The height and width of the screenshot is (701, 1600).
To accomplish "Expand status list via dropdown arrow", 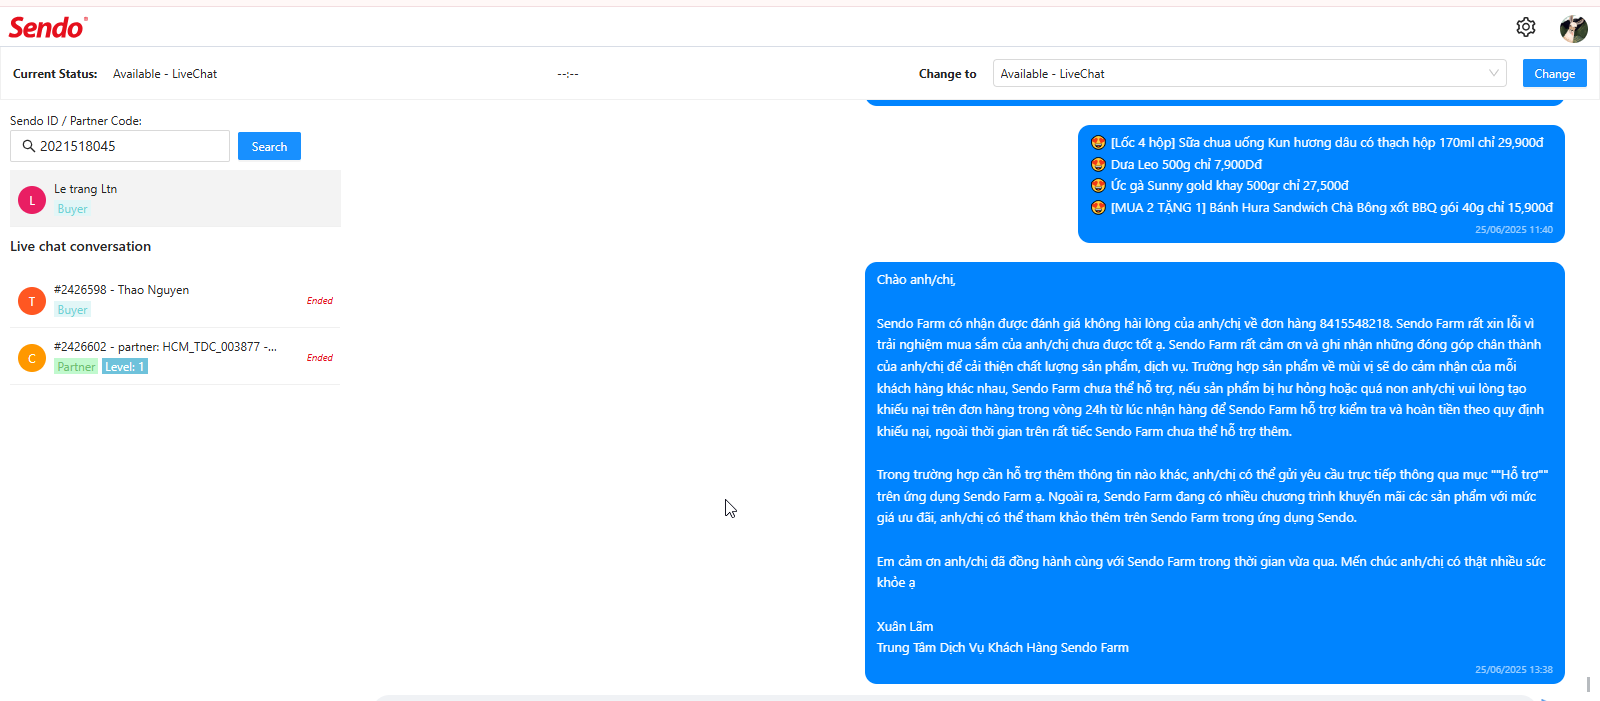I will click(x=1493, y=73).
